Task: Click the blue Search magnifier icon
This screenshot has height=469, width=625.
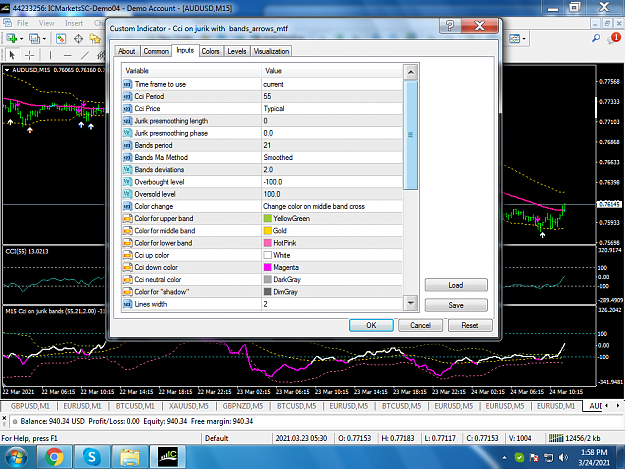Action: coord(596,38)
